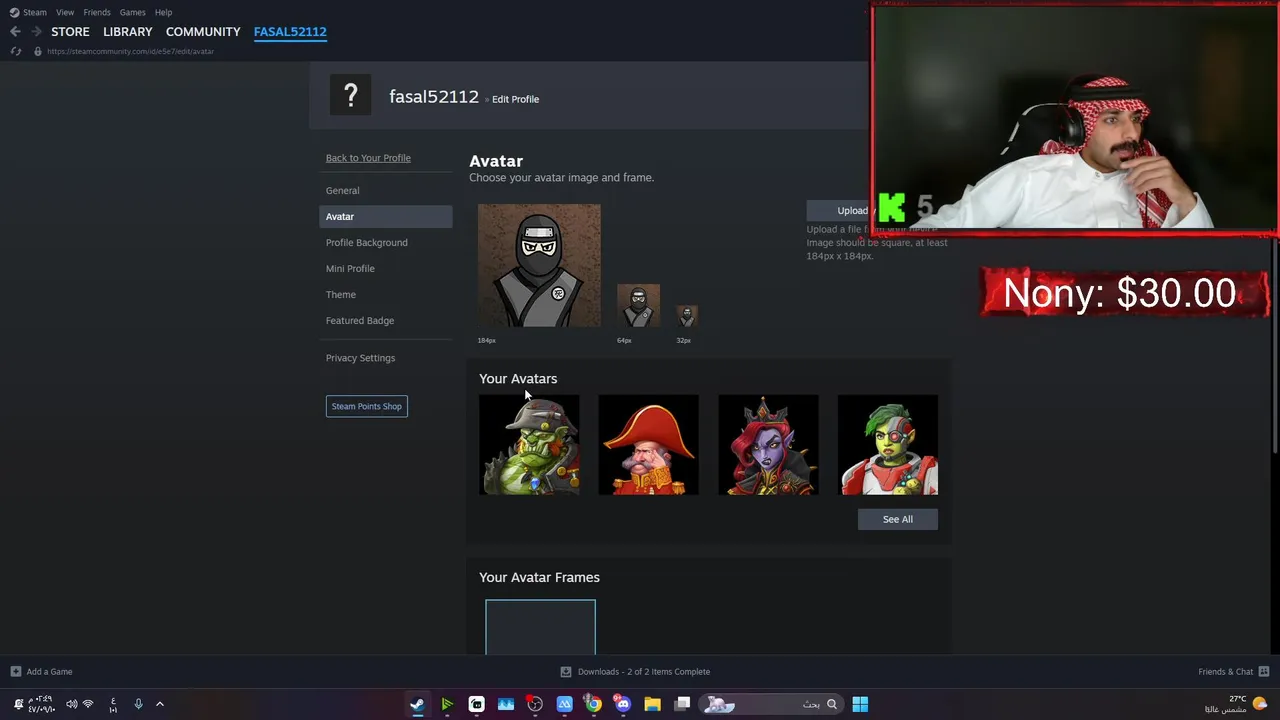This screenshot has width=1280, height=720.
Task: Click the weather widget showing 27°C
Action: tap(1235, 704)
